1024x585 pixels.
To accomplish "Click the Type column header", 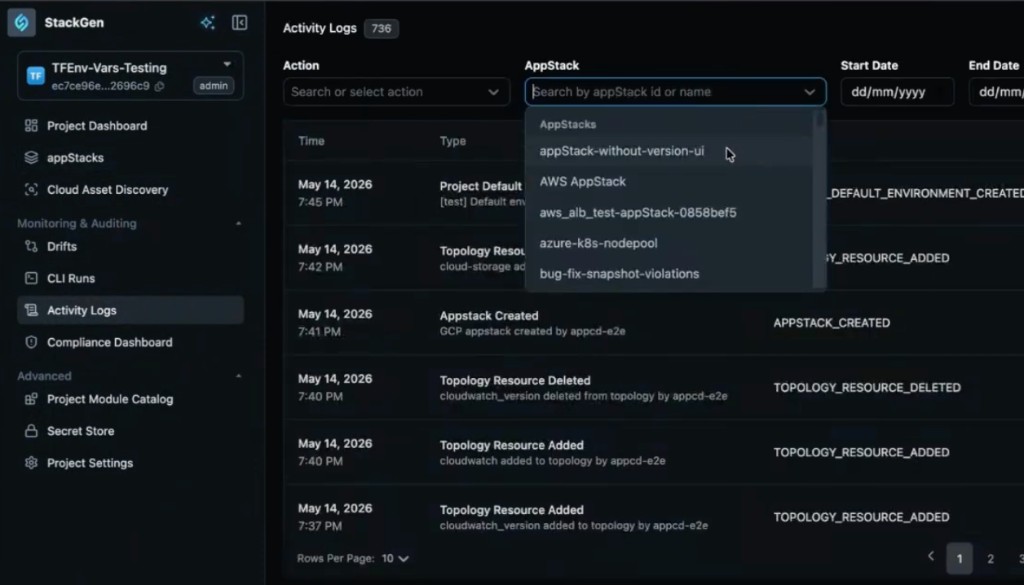I will 453,141.
